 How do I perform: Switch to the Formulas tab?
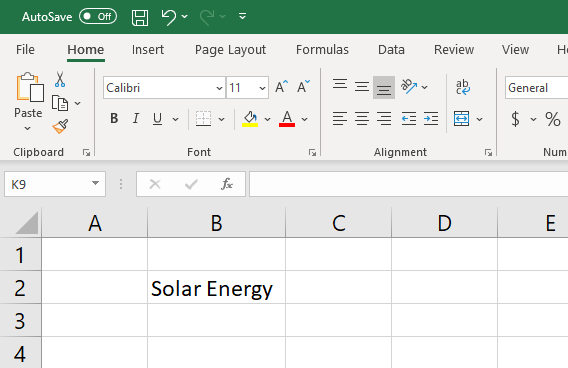pos(322,50)
